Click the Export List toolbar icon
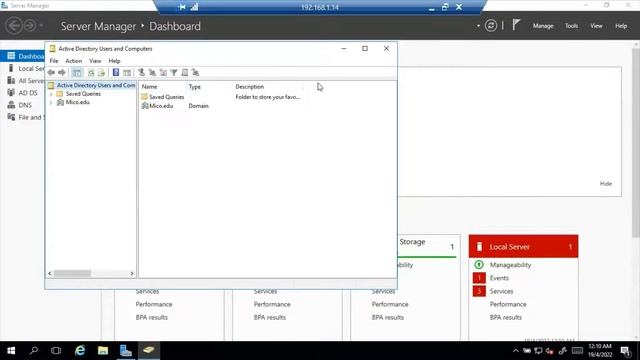640x360 pixels. (x=101, y=73)
